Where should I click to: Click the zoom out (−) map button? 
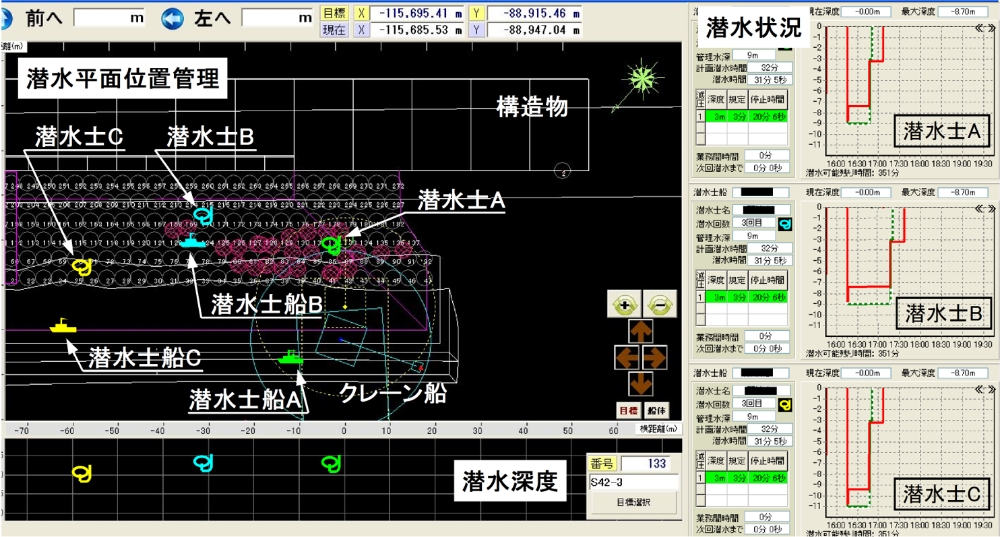[x=656, y=306]
